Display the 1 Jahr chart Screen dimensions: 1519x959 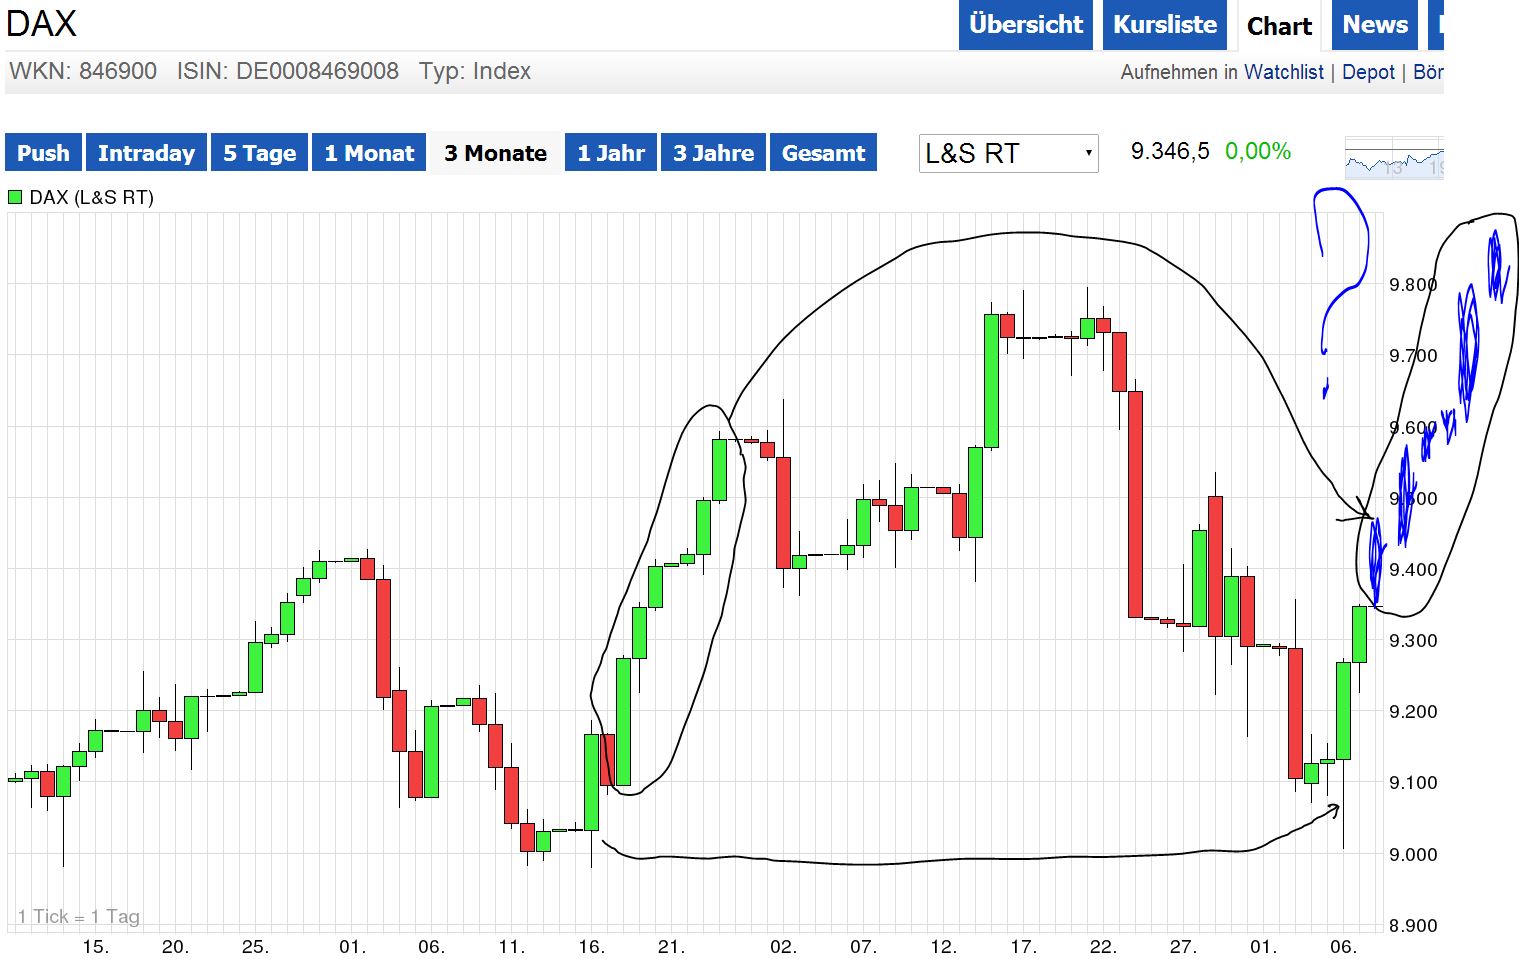610,152
